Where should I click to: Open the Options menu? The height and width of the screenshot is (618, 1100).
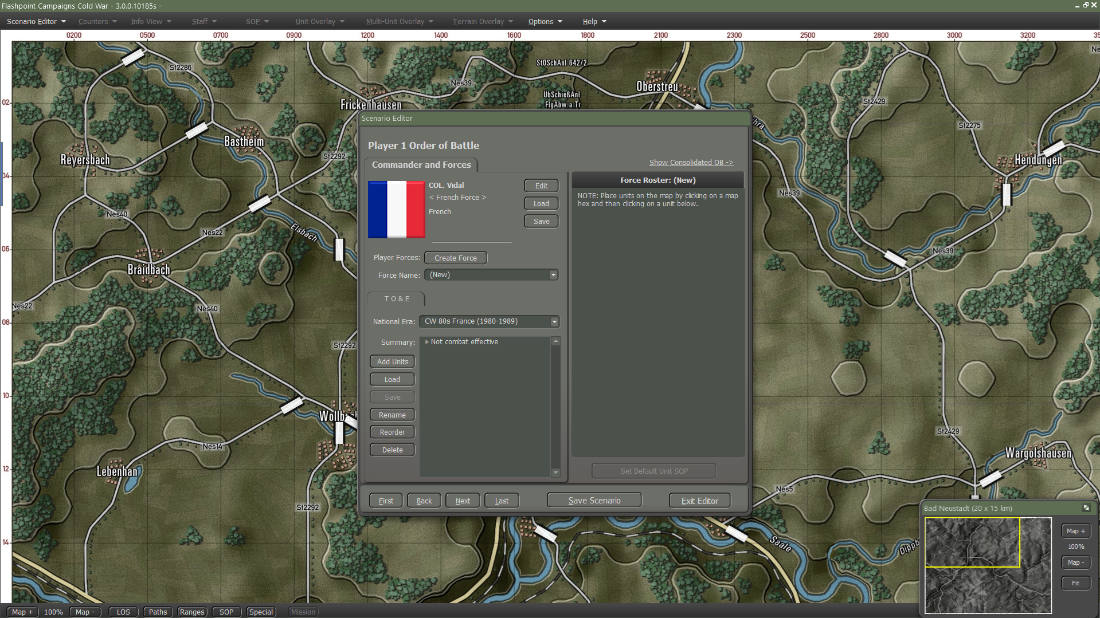tap(545, 21)
